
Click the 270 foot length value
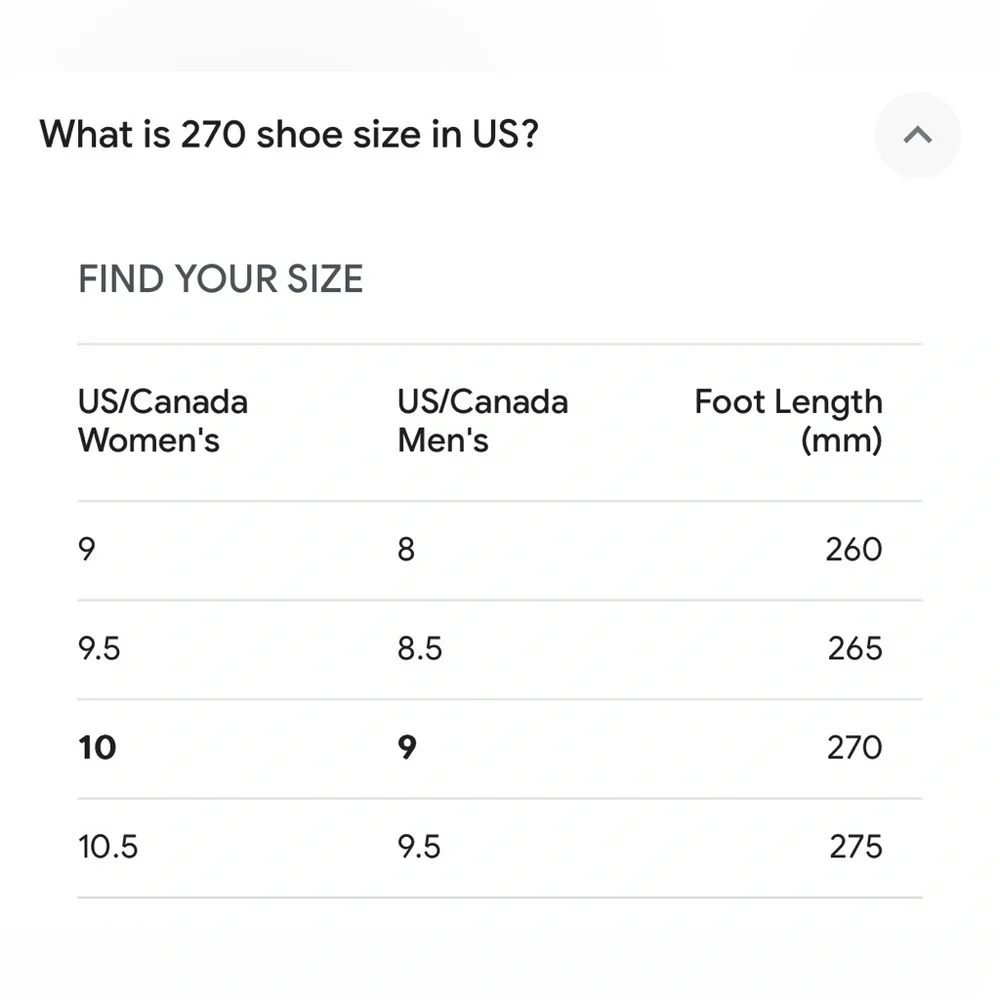[855, 747]
